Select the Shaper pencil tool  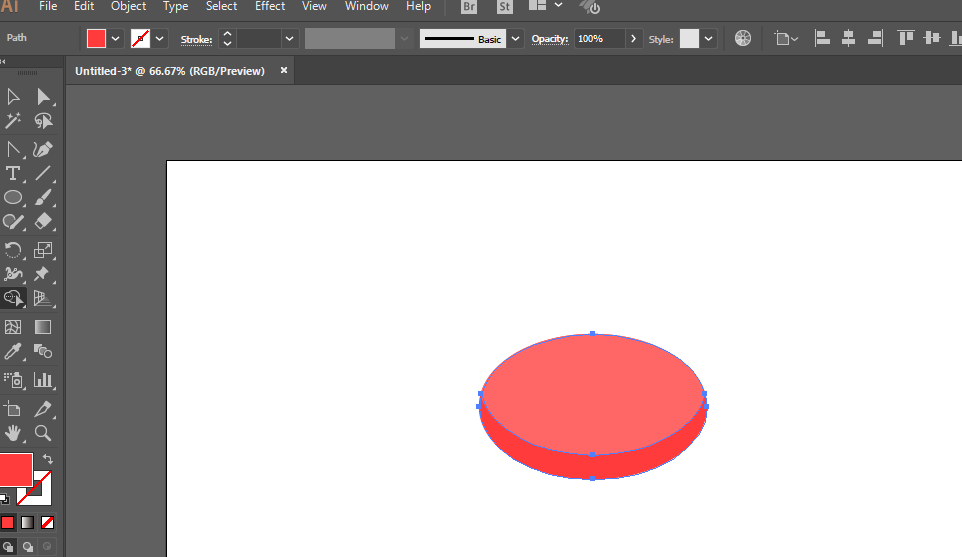13,221
